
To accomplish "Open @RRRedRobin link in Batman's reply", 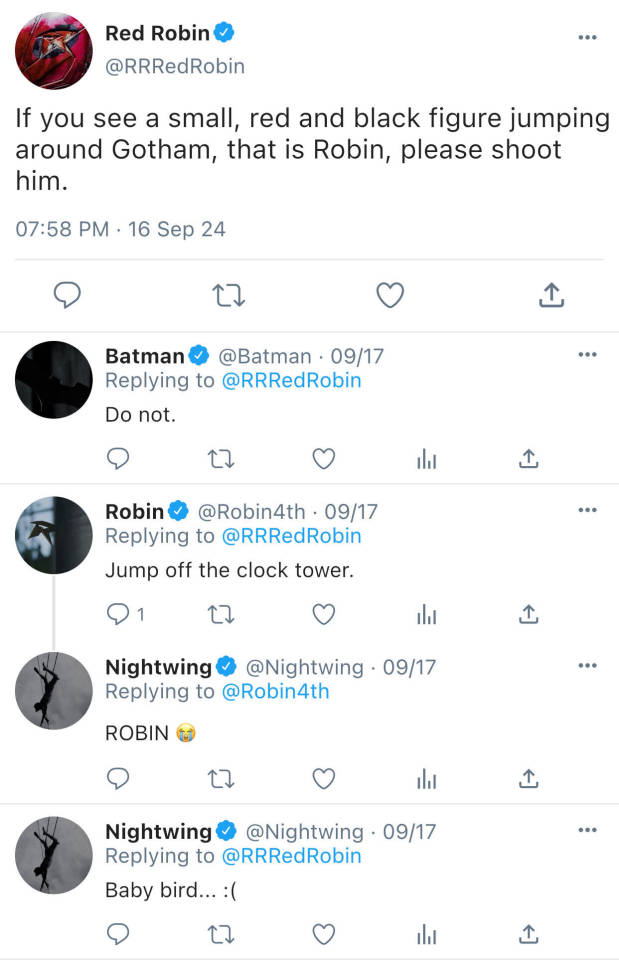I will [292, 380].
